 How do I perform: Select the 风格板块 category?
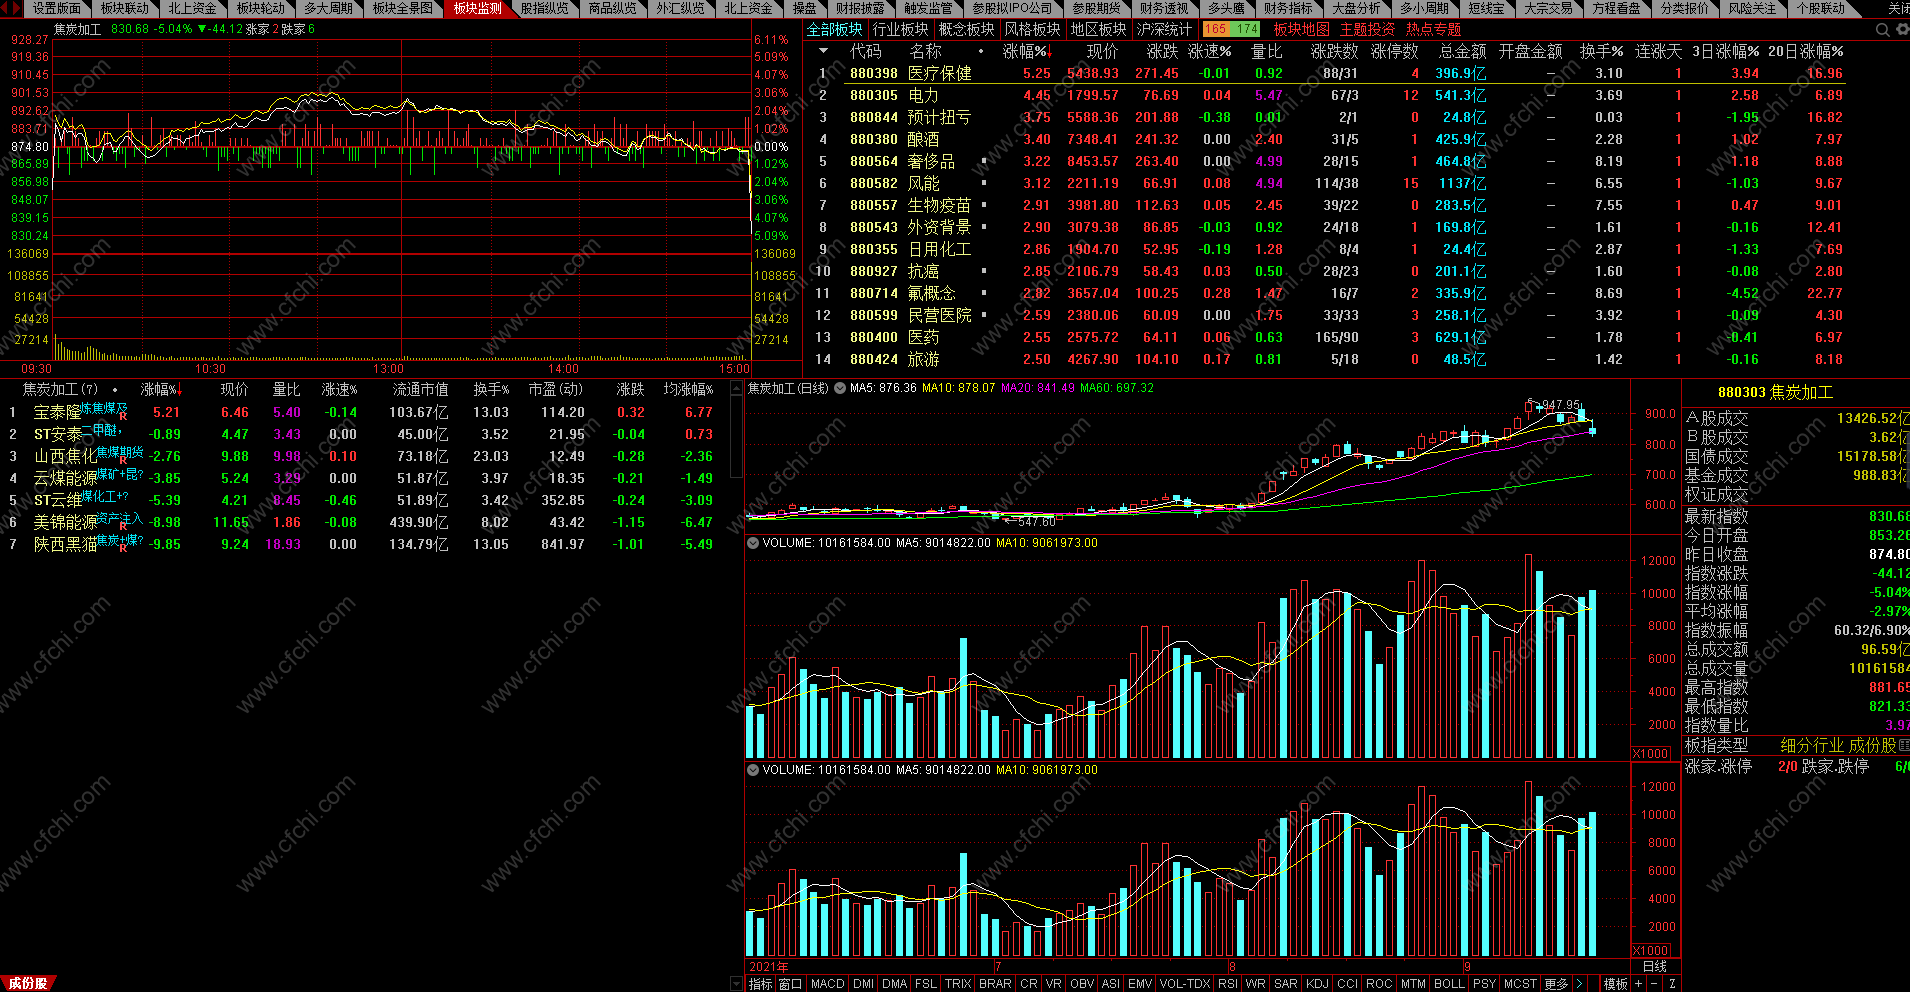[x=1032, y=30]
